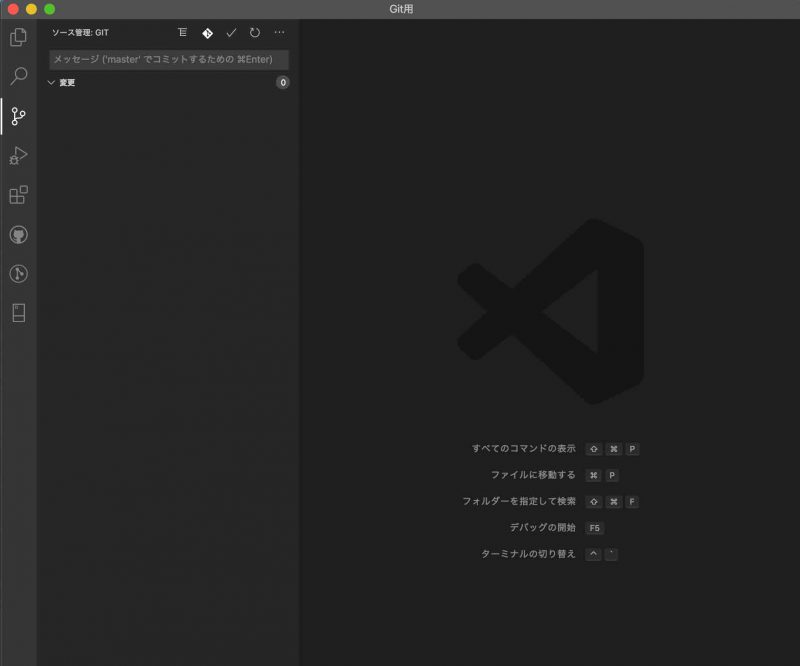
Task: Open the notebook icon view in activity bar
Action: (18, 313)
